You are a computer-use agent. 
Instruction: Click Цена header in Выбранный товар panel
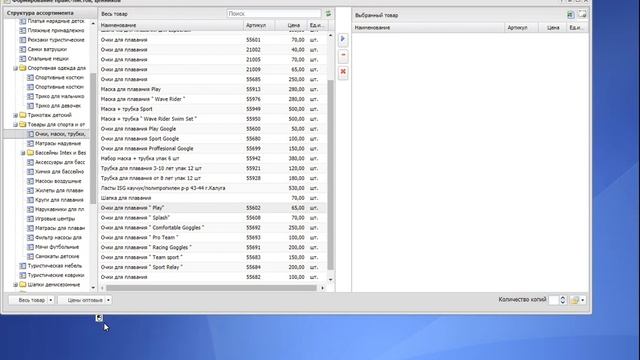tap(553, 28)
